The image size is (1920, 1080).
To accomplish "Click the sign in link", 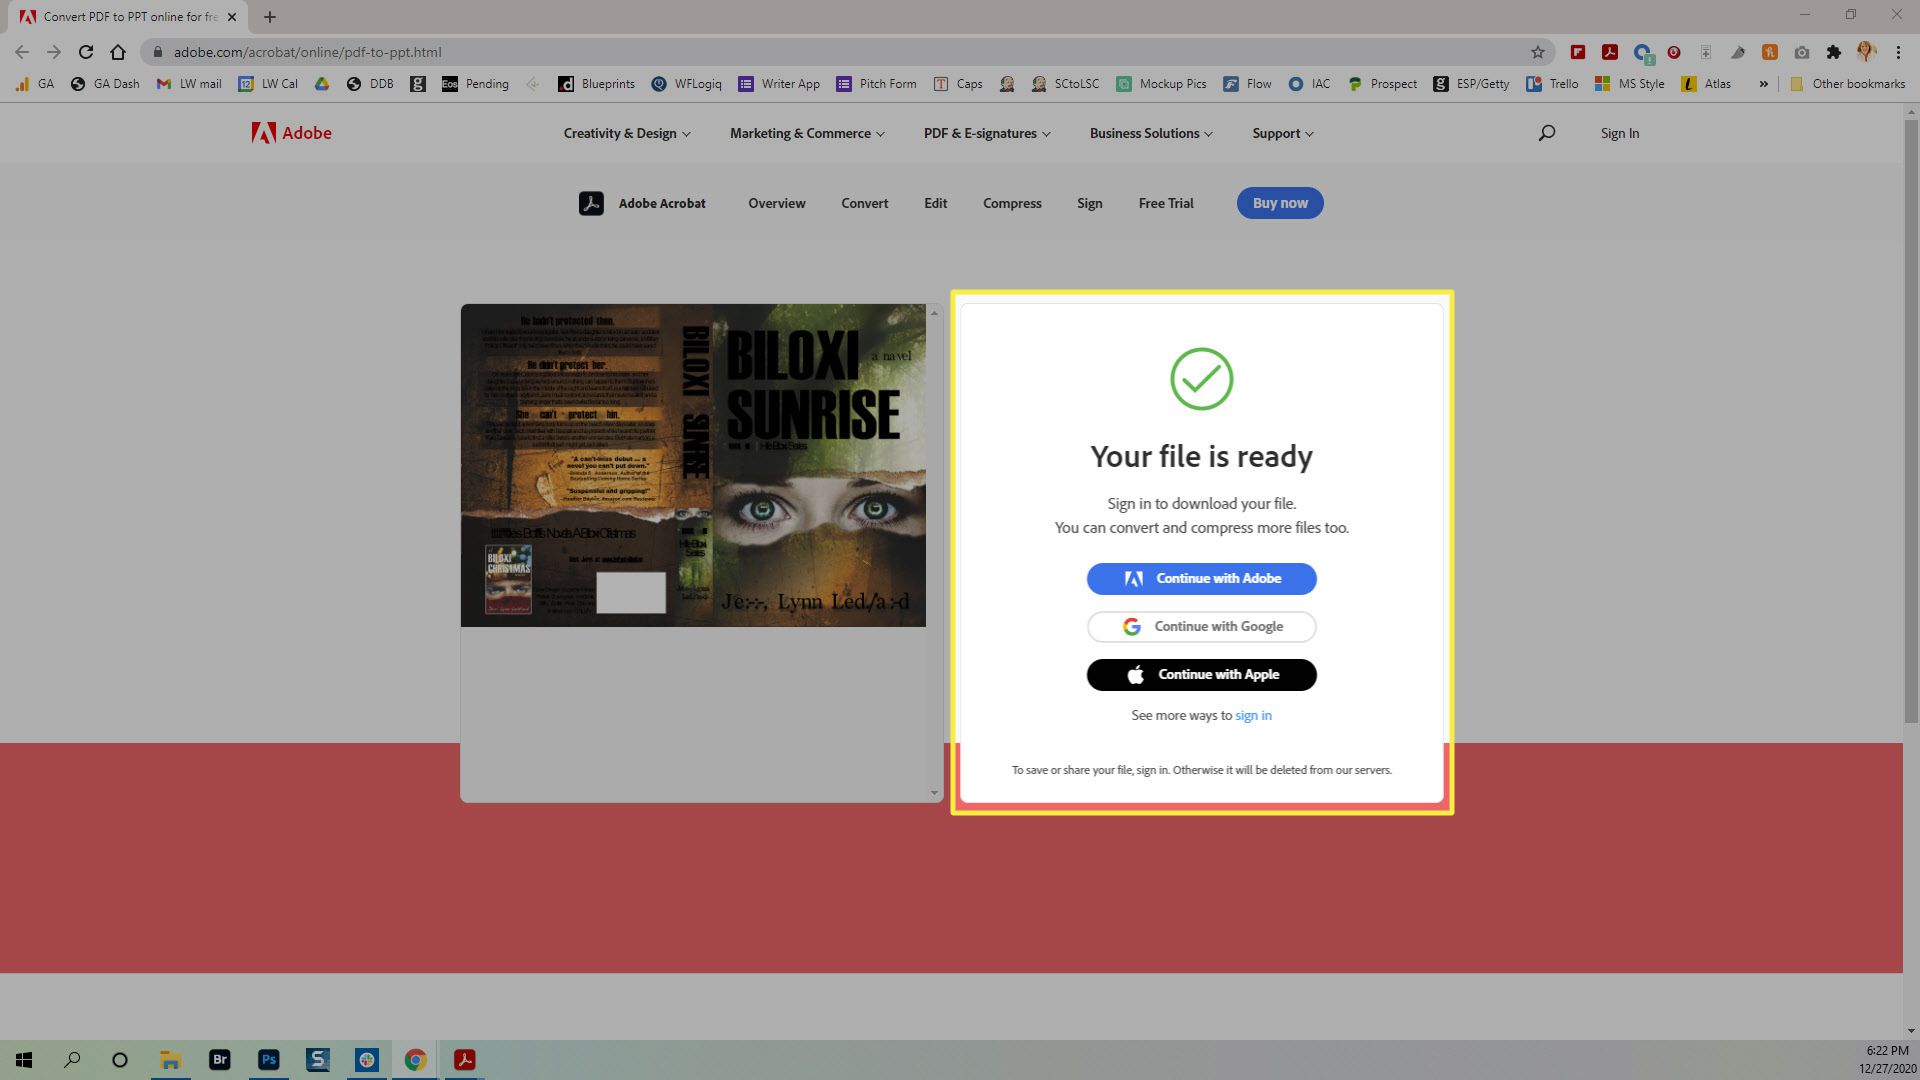I will click(x=1253, y=715).
